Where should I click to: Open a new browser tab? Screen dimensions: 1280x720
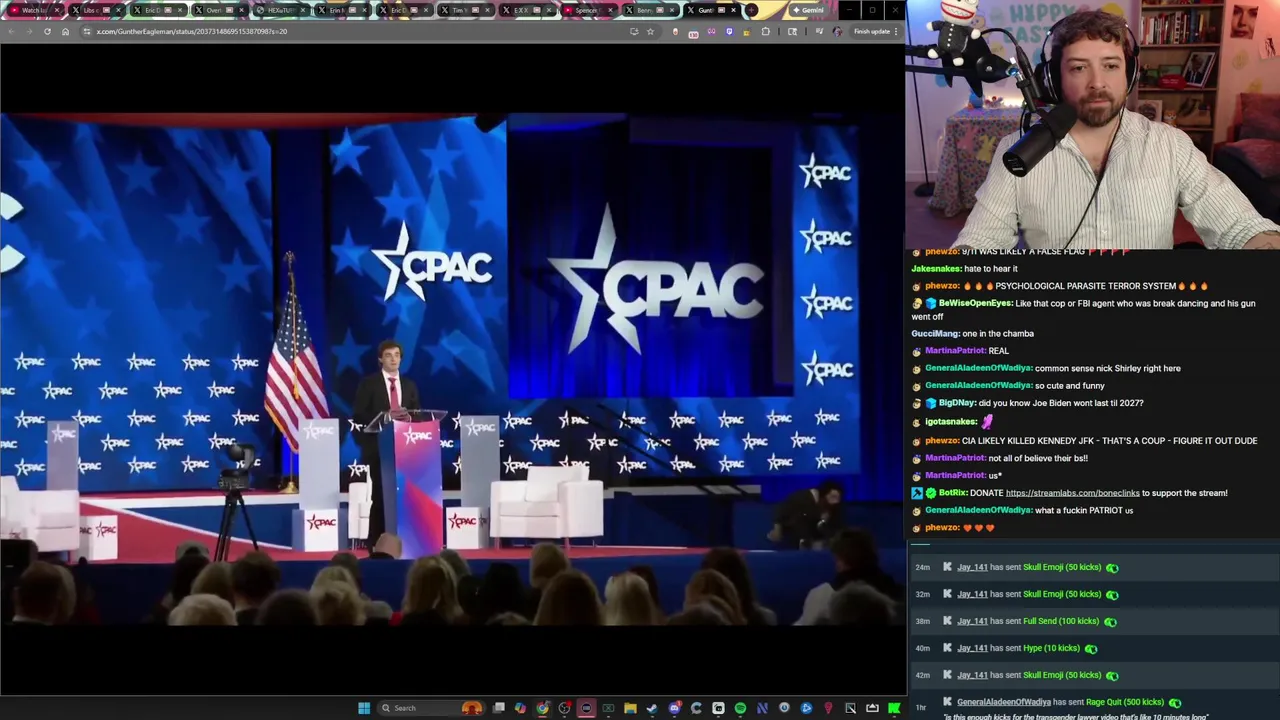[751, 10]
